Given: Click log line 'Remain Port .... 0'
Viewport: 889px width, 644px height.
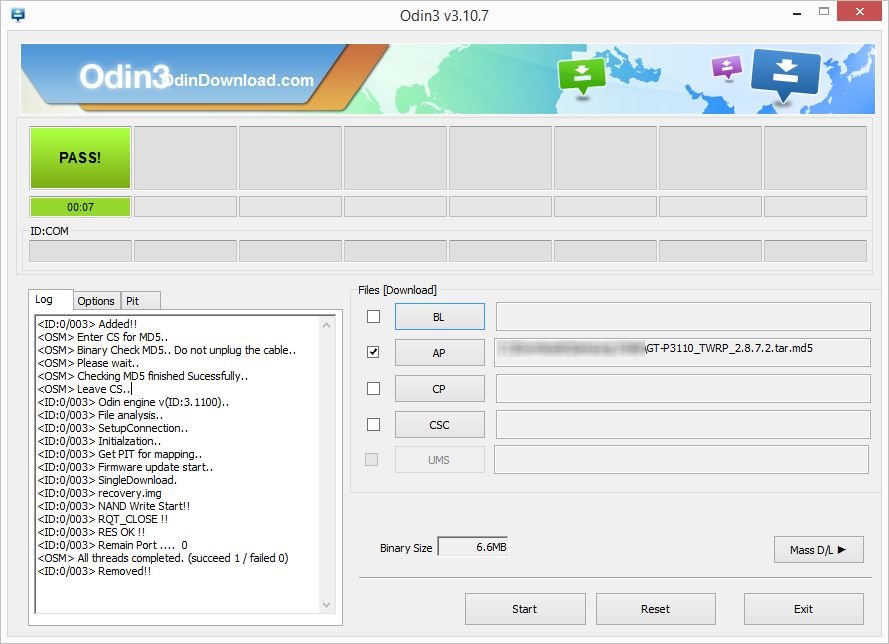Looking at the screenshot, I should tap(113, 545).
